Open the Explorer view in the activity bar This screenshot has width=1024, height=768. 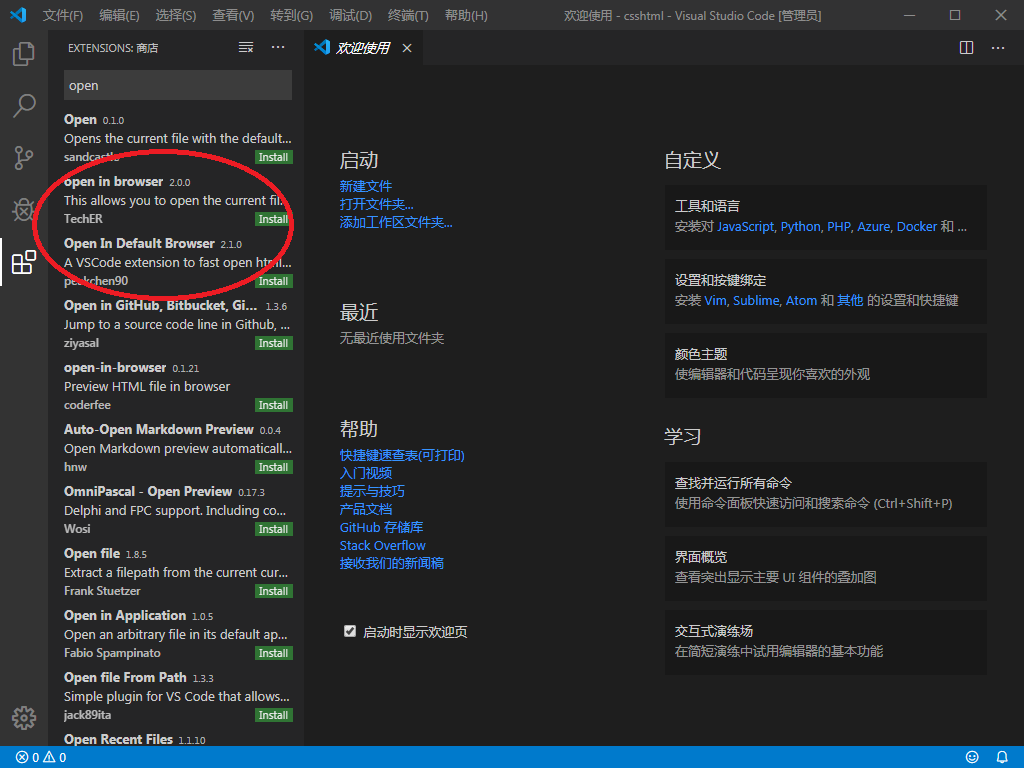pyautogui.click(x=24, y=55)
